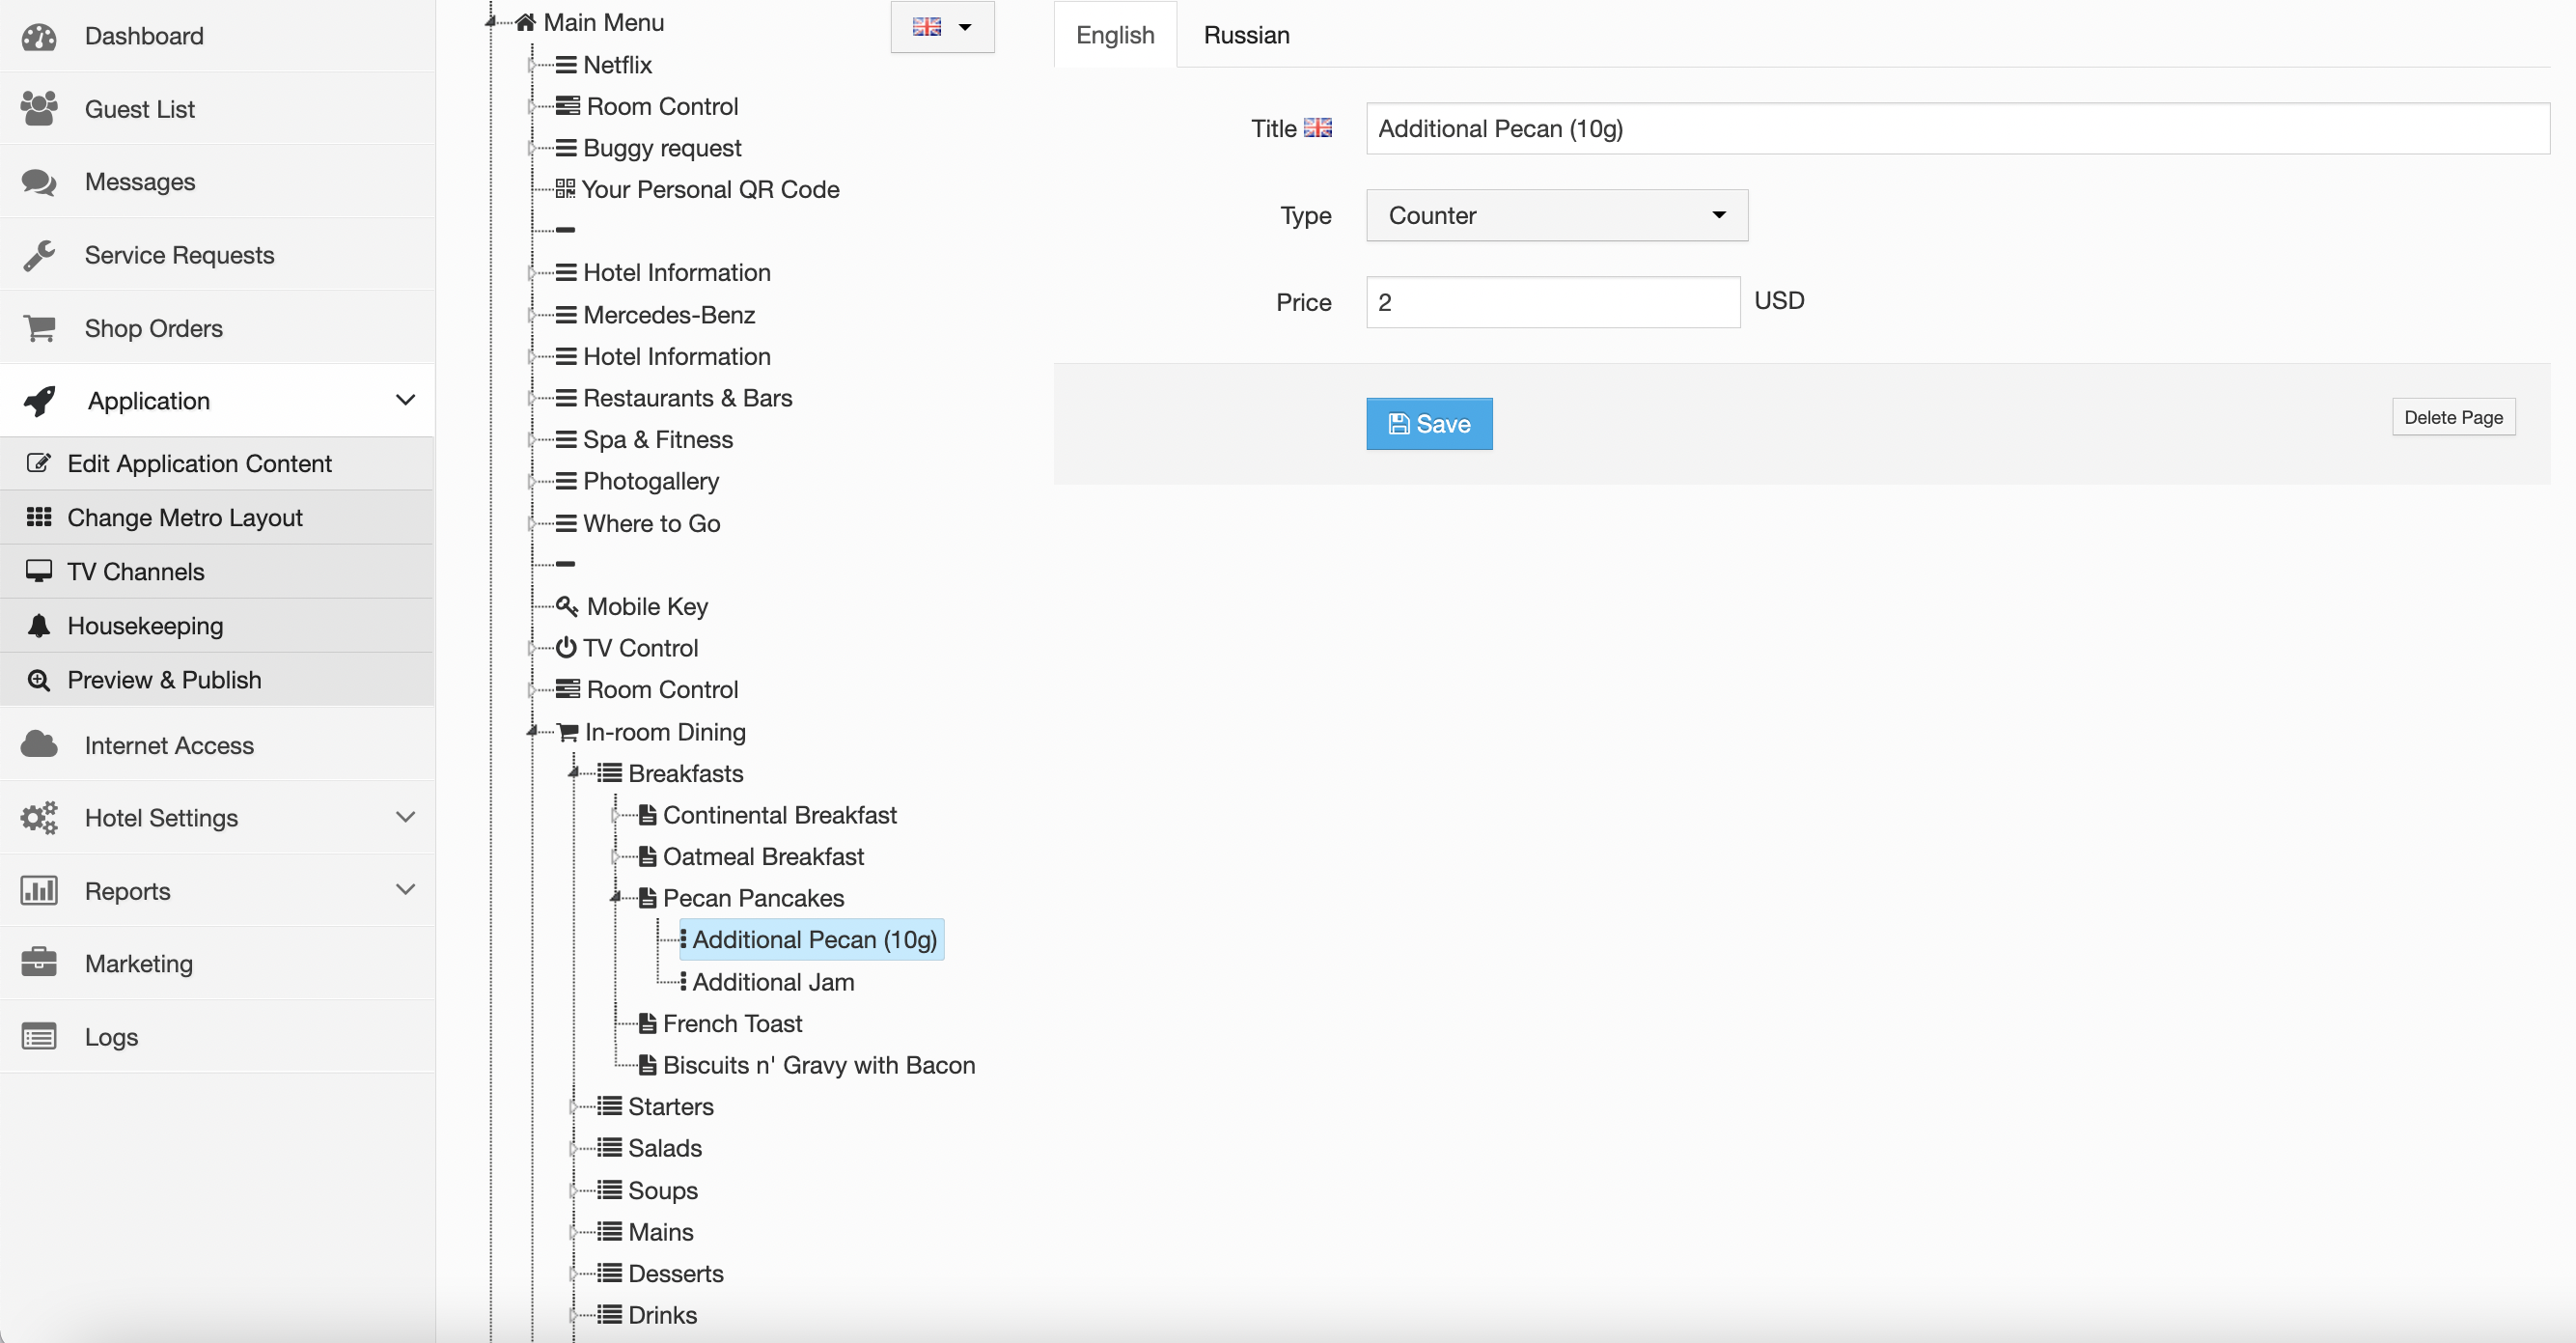Select Restaurants & Bars tree item

pyautogui.click(x=687, y=398)
